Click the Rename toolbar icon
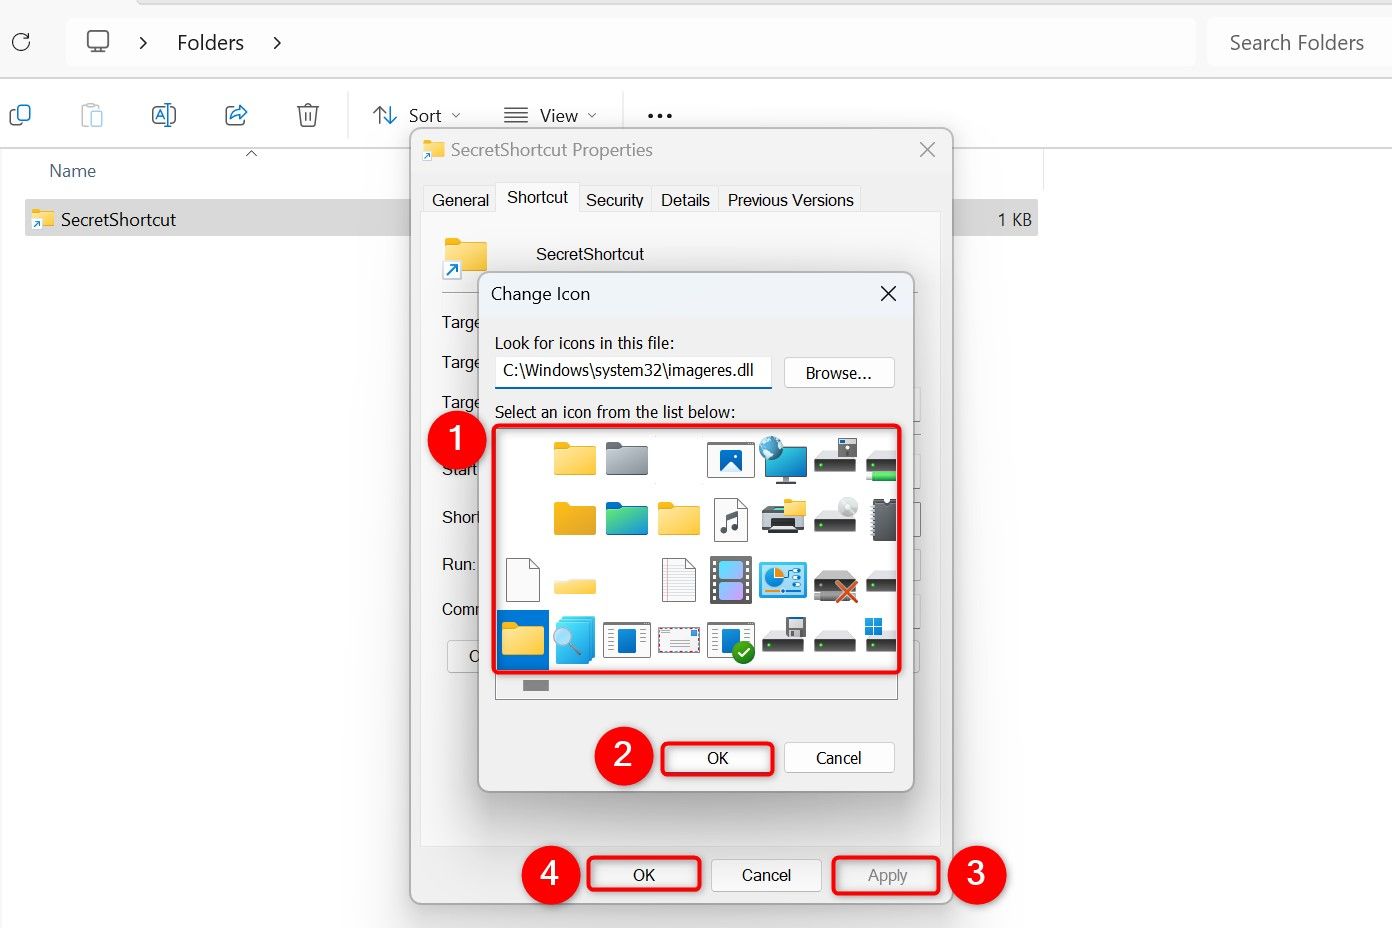Viewport: 1392px width, 928px height. (164, 115)
